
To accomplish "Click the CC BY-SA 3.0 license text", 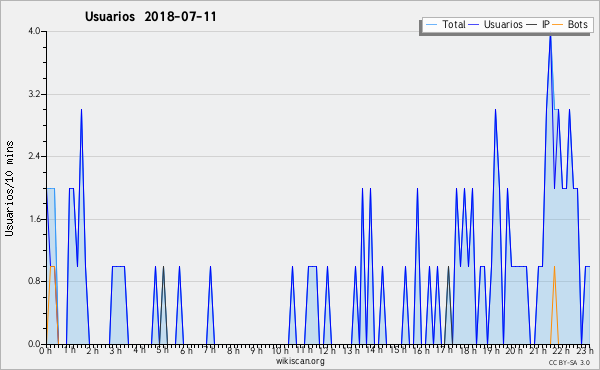I will pyautogui.click(x=569, y=363).
